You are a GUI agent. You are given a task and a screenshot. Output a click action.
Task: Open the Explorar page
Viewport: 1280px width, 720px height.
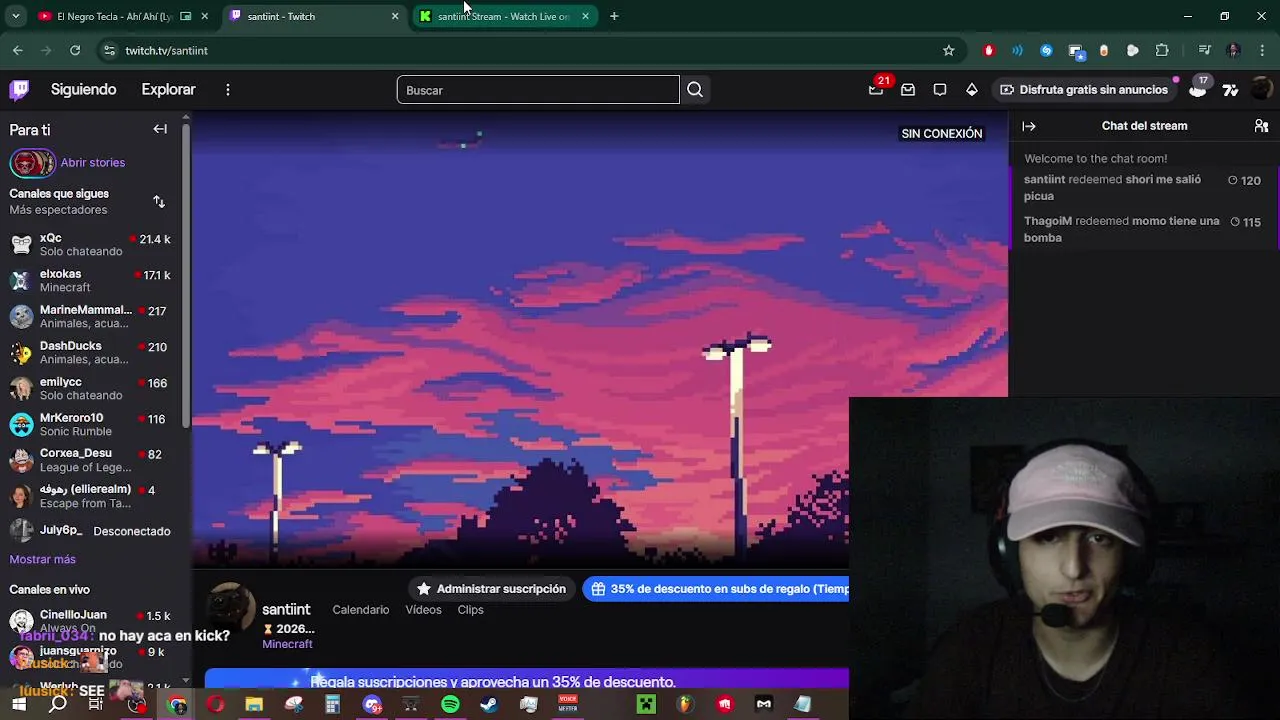pos(168,90)
